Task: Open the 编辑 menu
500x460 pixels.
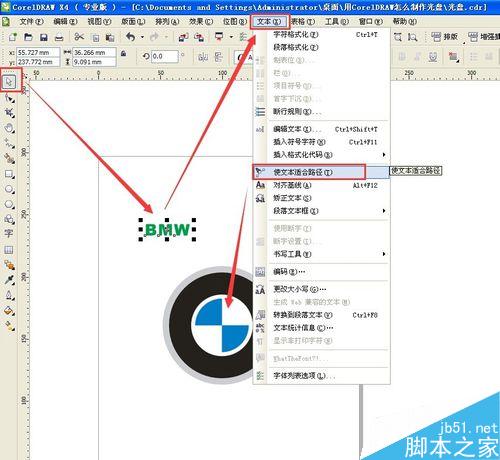Action: [65, 22]
